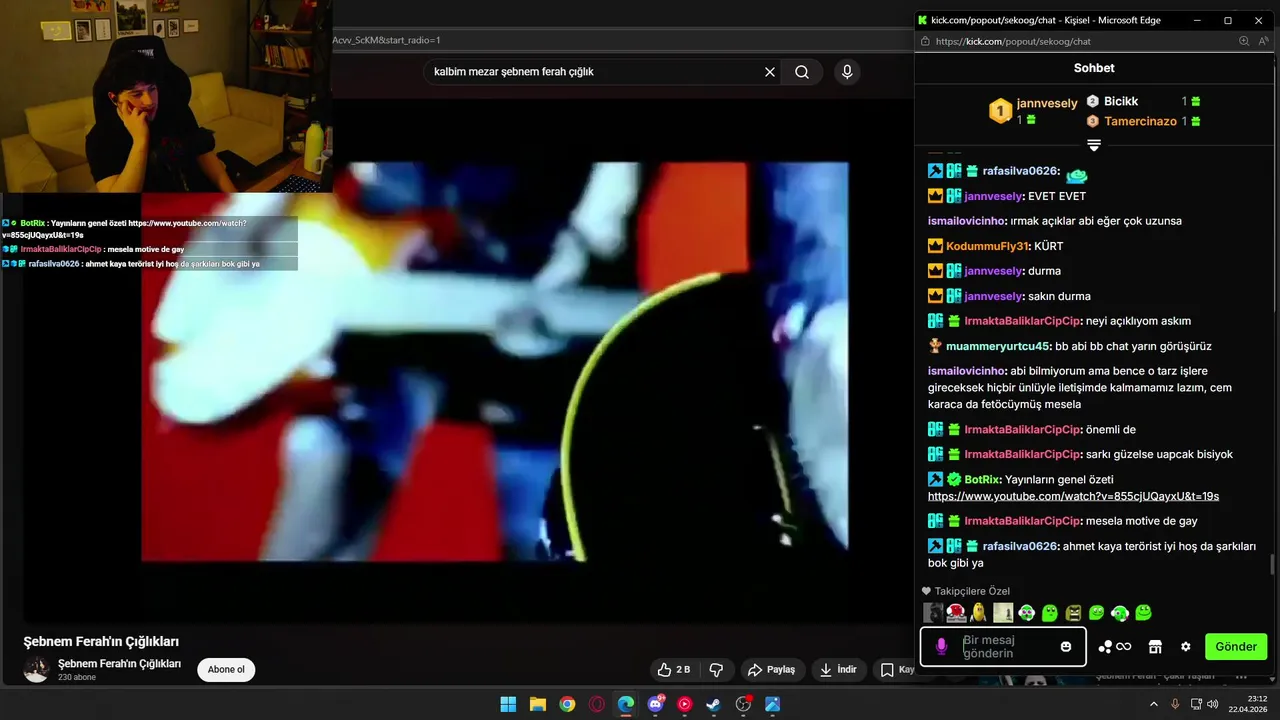Share the video via Paylaş
The width and height of the screenshot is (1280, 720).
click(773, 670)
